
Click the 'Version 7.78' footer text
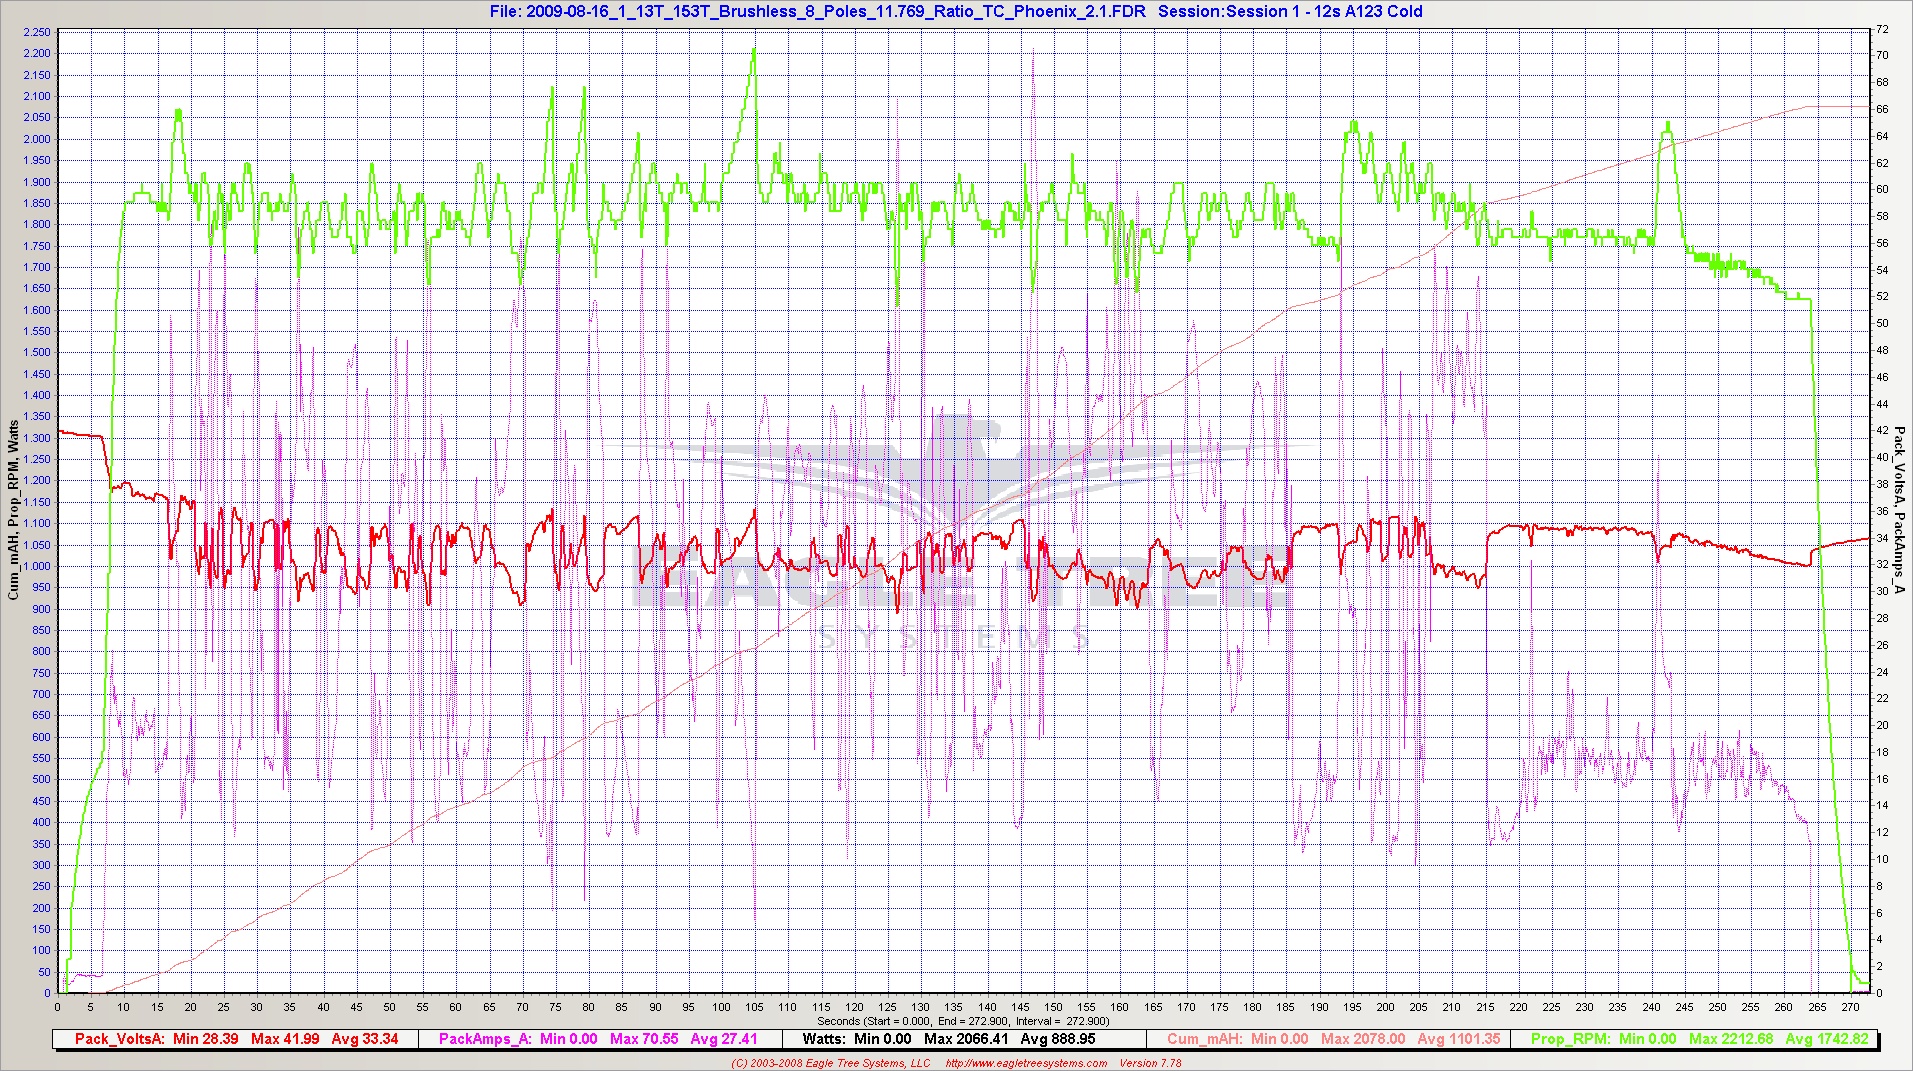(x=1150, y=1063)
